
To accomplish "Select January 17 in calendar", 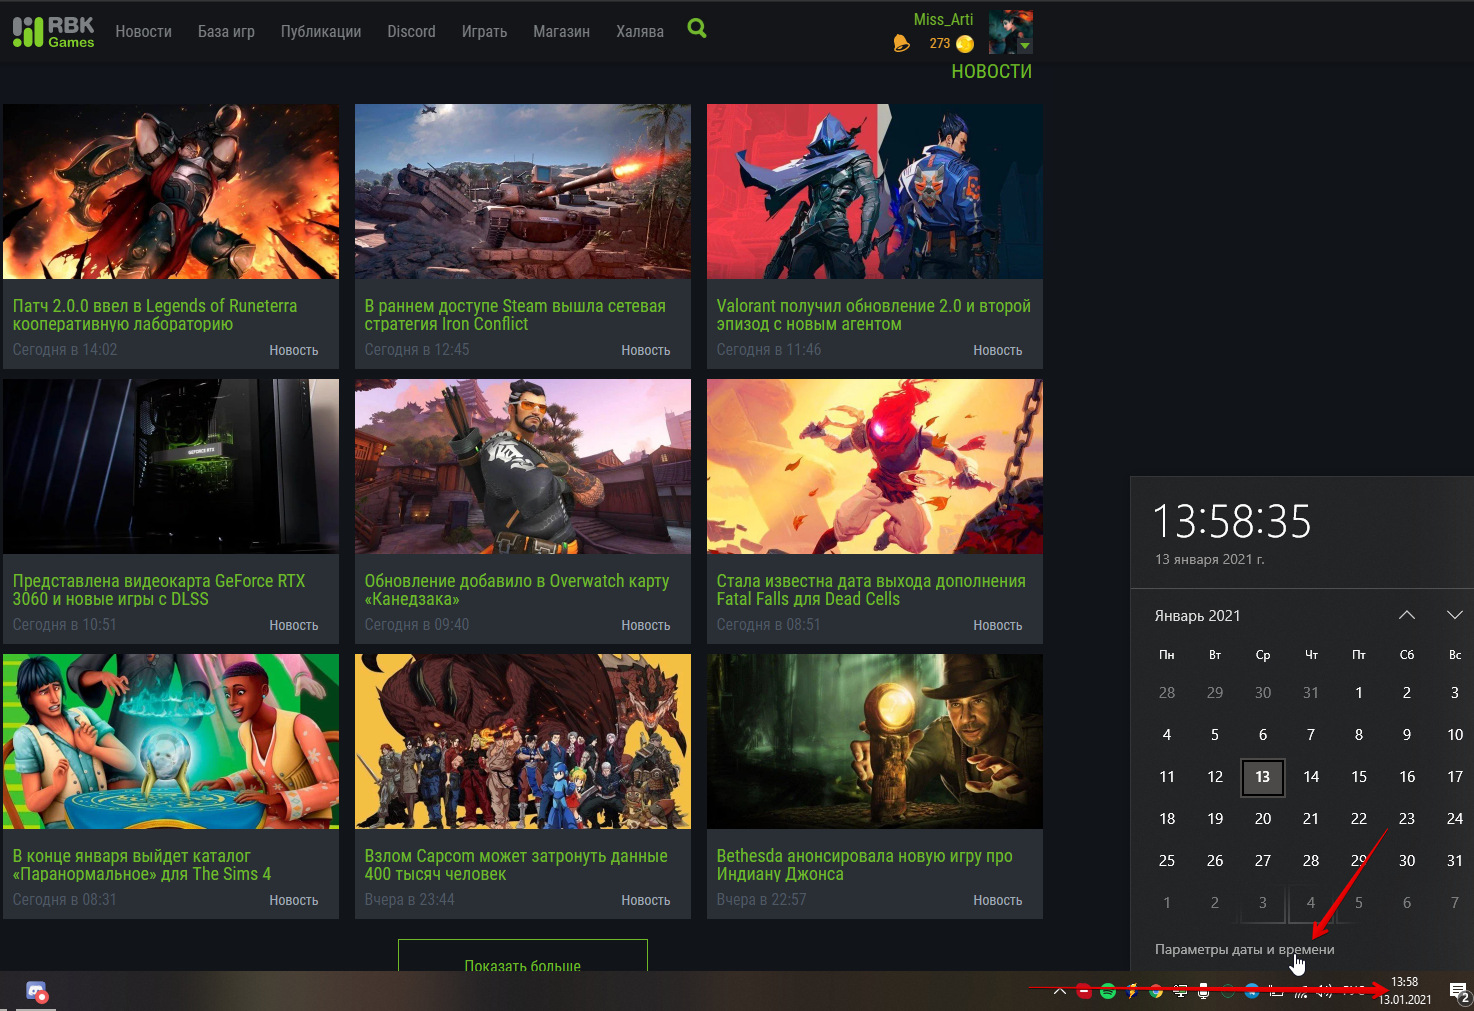I will point(1455,777).
